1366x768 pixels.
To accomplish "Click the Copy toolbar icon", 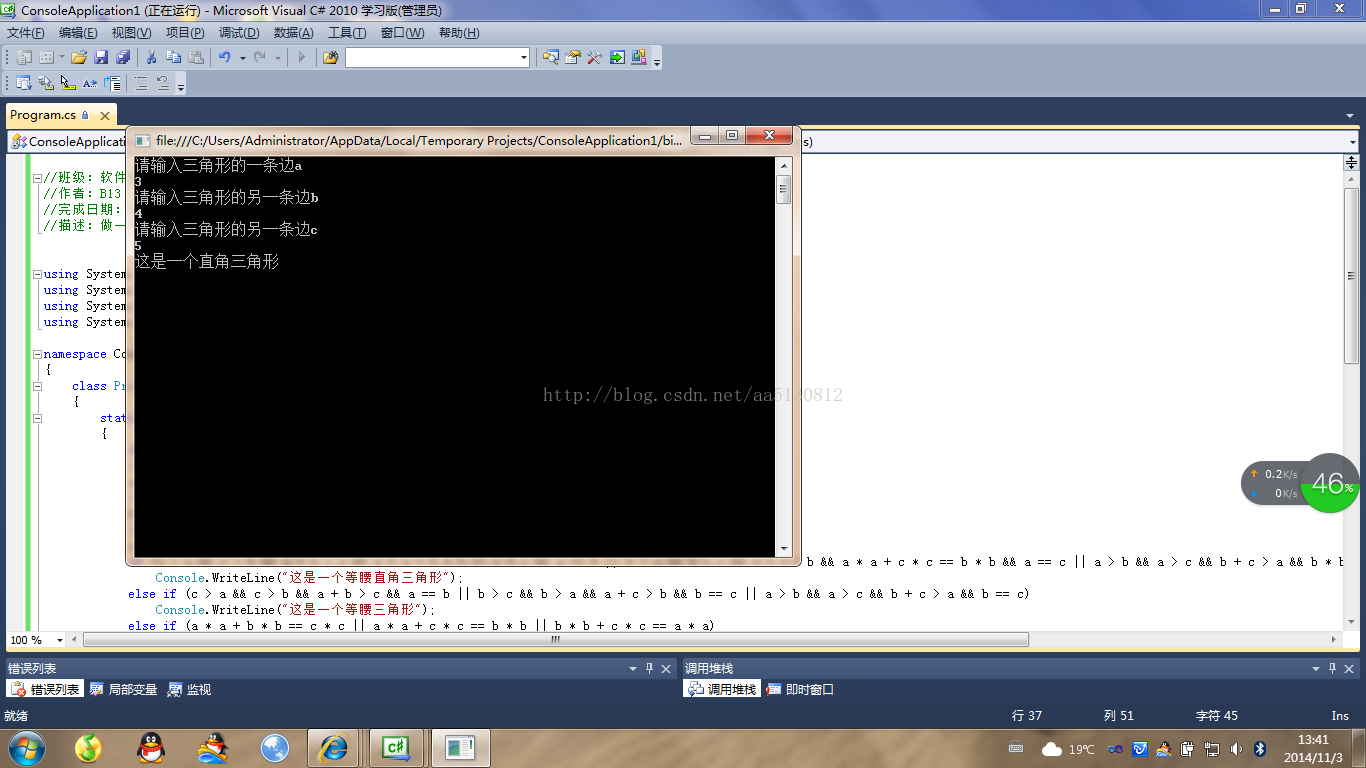I will tap(174, 58).
